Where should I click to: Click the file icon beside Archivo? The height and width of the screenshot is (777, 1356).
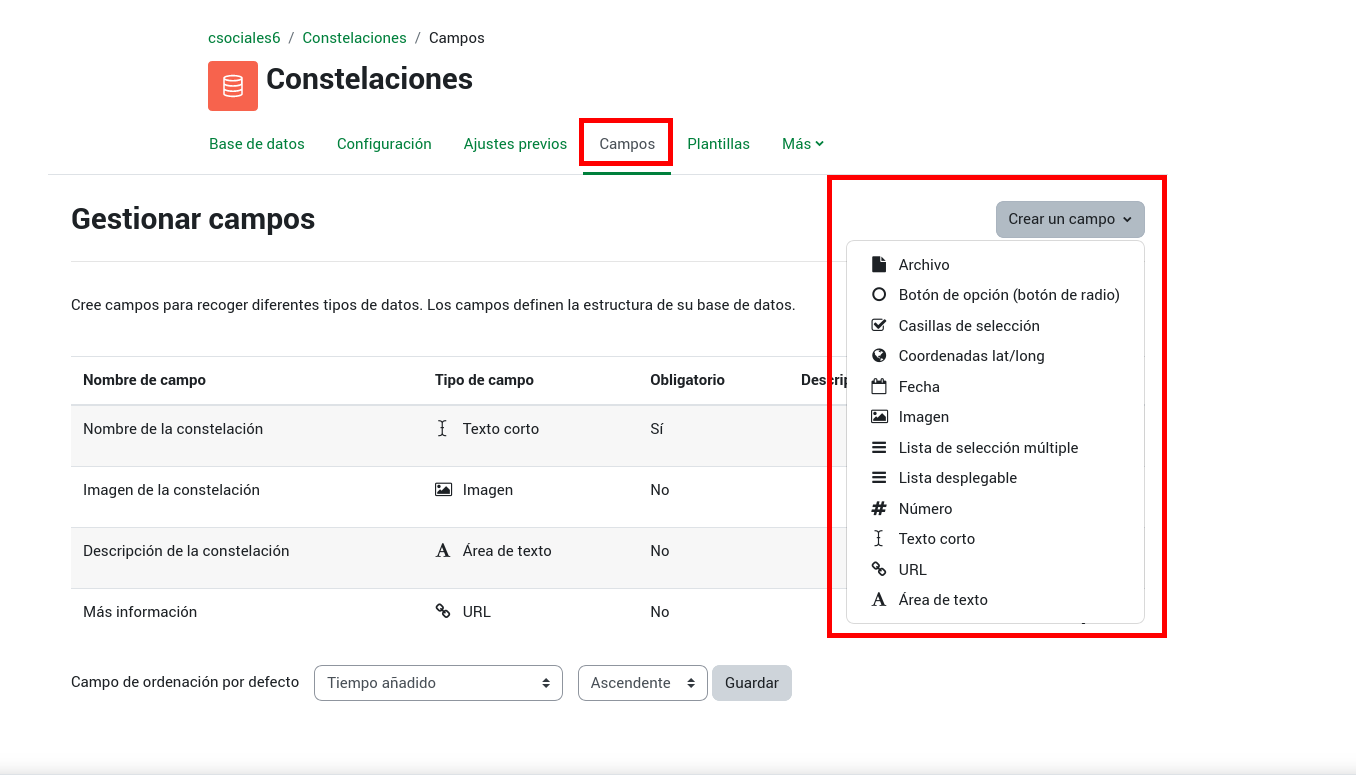click(x=879, y=265)
